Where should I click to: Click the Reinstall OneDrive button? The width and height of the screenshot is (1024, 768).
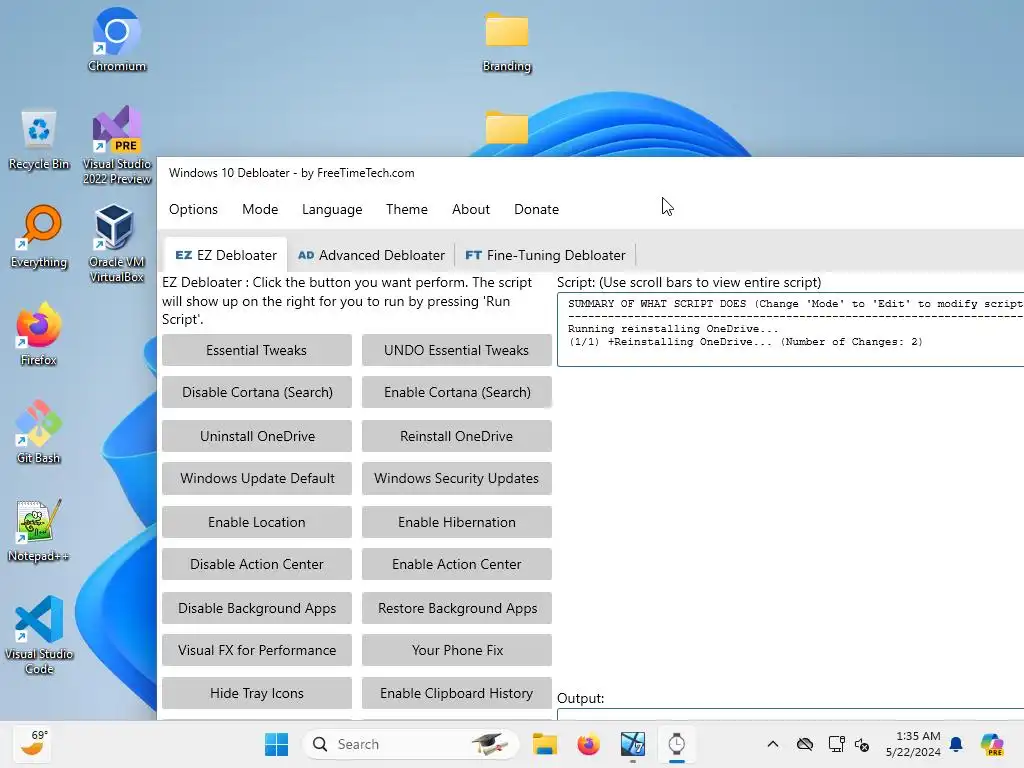(x=456, y=436)
